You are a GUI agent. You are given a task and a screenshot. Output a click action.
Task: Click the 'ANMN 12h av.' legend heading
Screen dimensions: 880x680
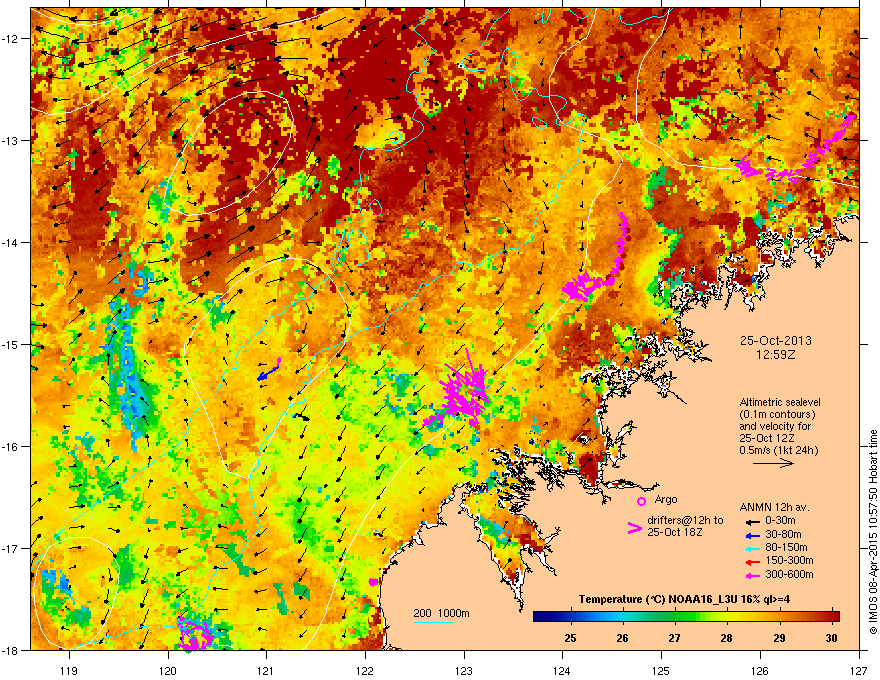point(774,508)
